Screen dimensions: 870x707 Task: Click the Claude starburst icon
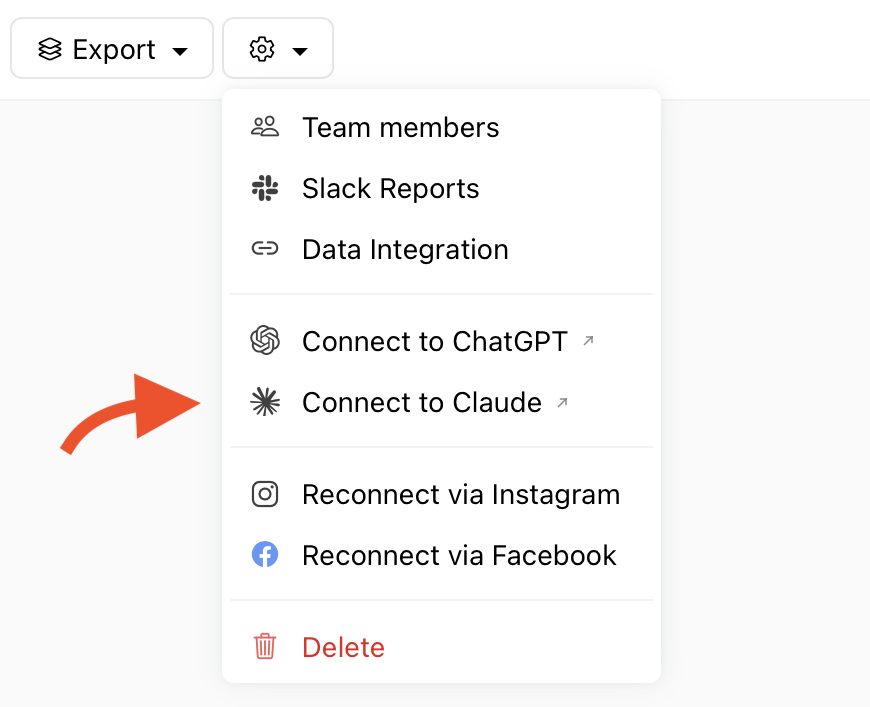(x=265, y=402)
